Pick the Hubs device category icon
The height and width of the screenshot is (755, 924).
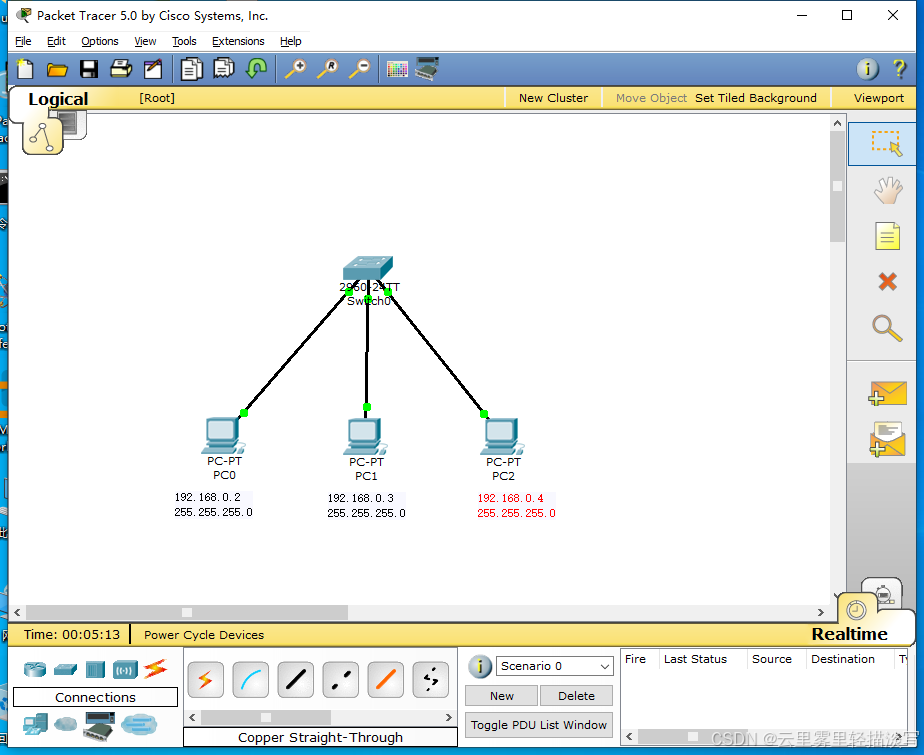(95, 670)
